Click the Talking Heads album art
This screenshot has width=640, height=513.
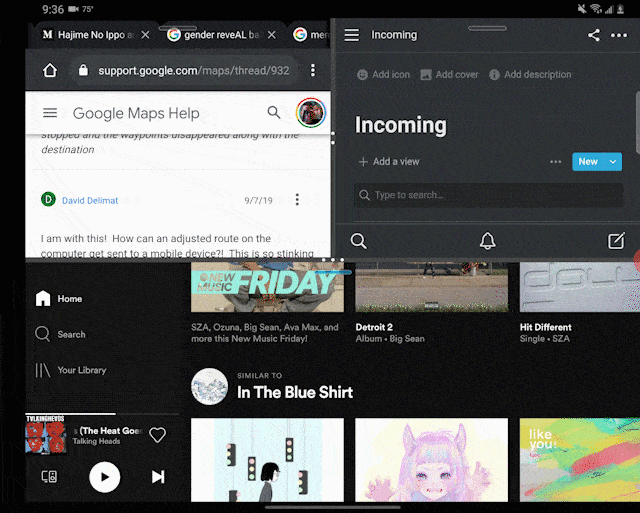[x=45, y=435]
